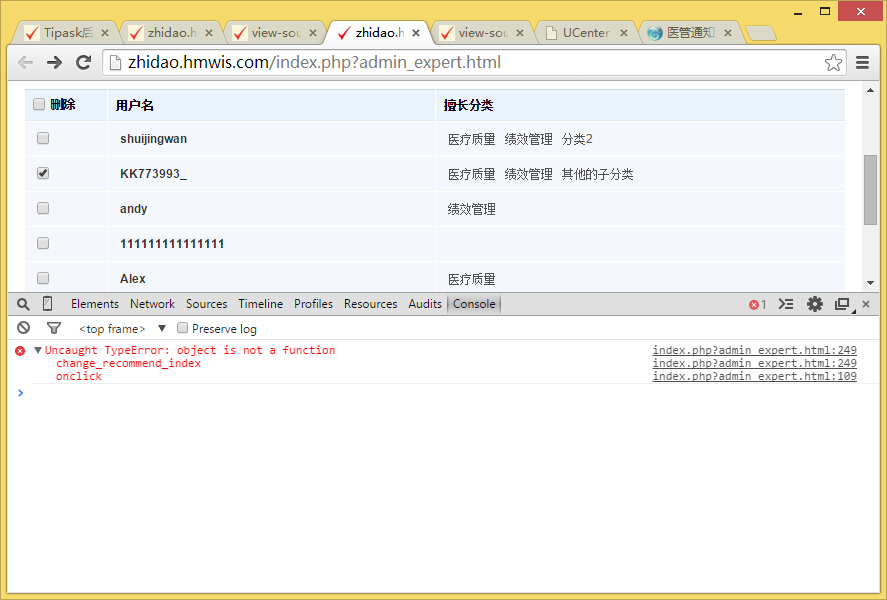Check the shuijingwan row checkbox
This screenshot has height=600, width=887.
pos(43,138)
